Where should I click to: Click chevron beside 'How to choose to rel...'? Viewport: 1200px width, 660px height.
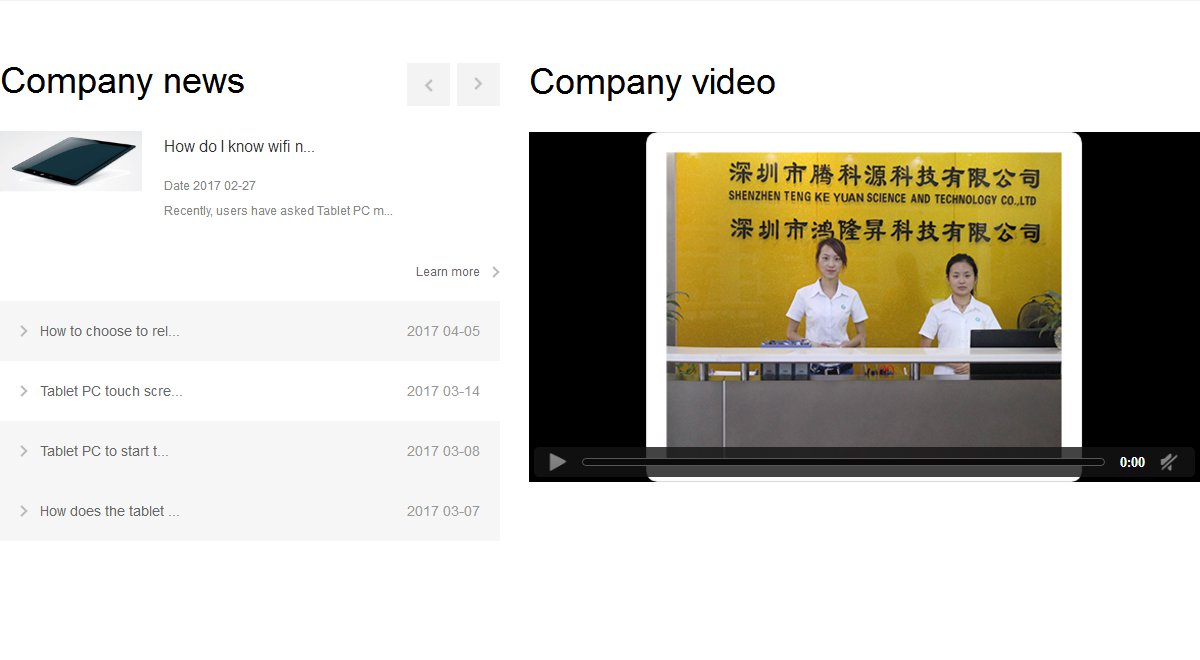click(24, 331)
